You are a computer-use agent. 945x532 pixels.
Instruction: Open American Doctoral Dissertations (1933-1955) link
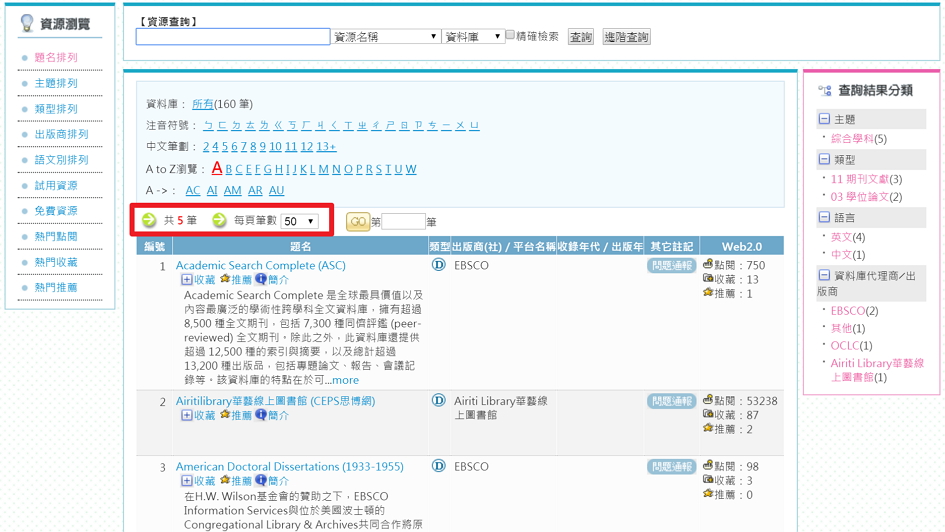[289, 466]
